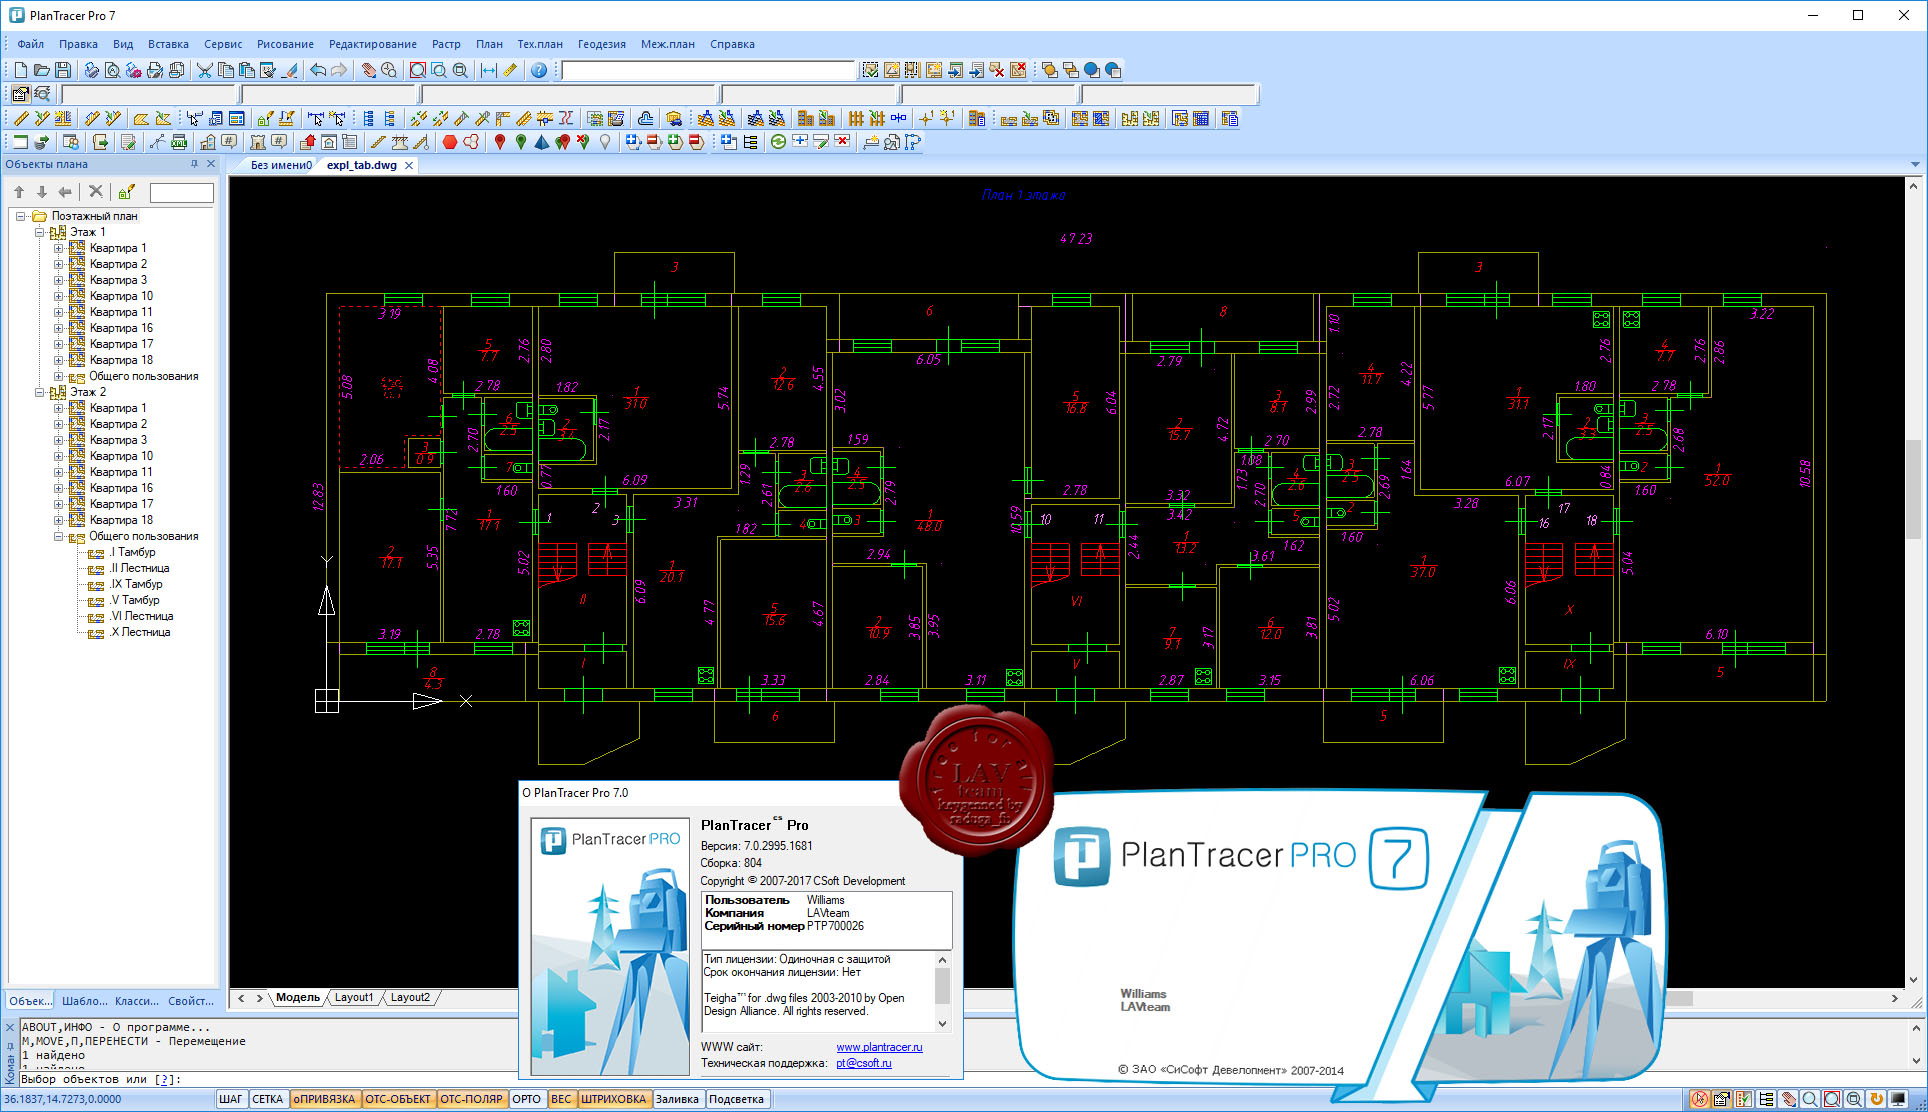
Task: Click the orange regenerate arrow in status bar
Action: 1877,1099
